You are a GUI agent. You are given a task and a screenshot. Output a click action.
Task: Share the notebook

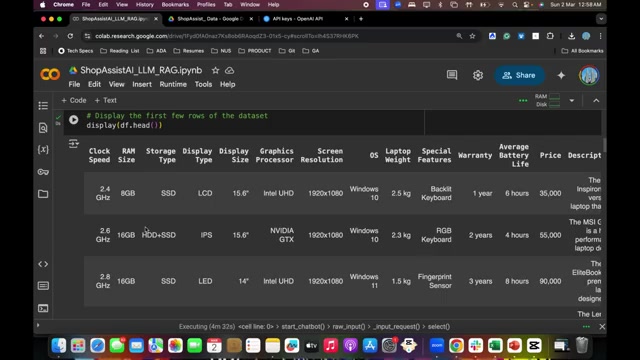519,75
